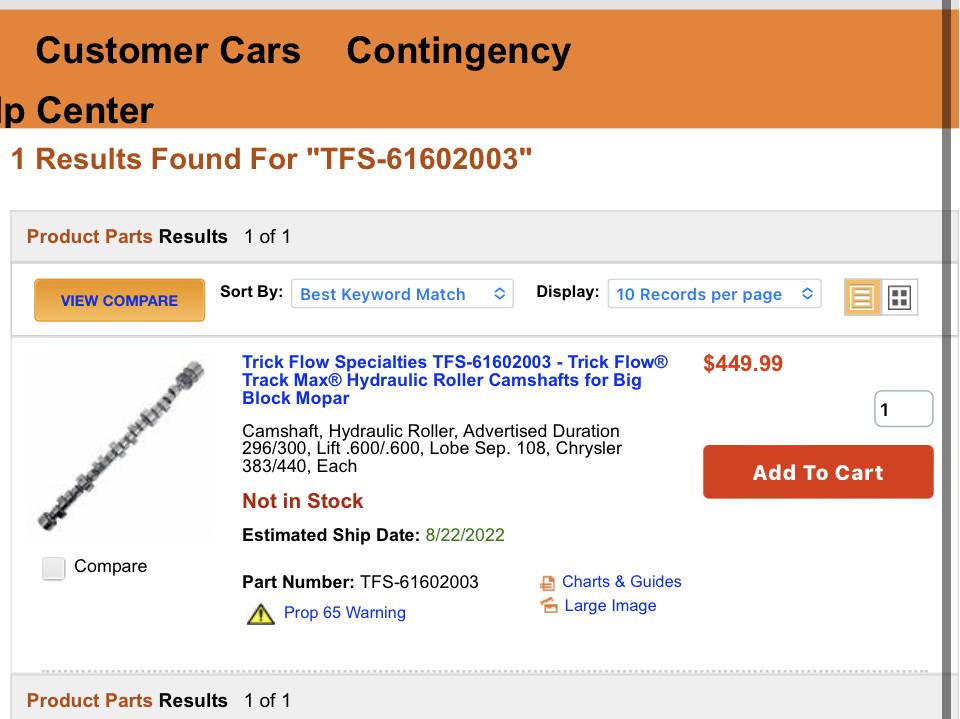Go to the Contingency menu item
The width and height of the screenshot is (960, 719).
[x=458, y=50]
